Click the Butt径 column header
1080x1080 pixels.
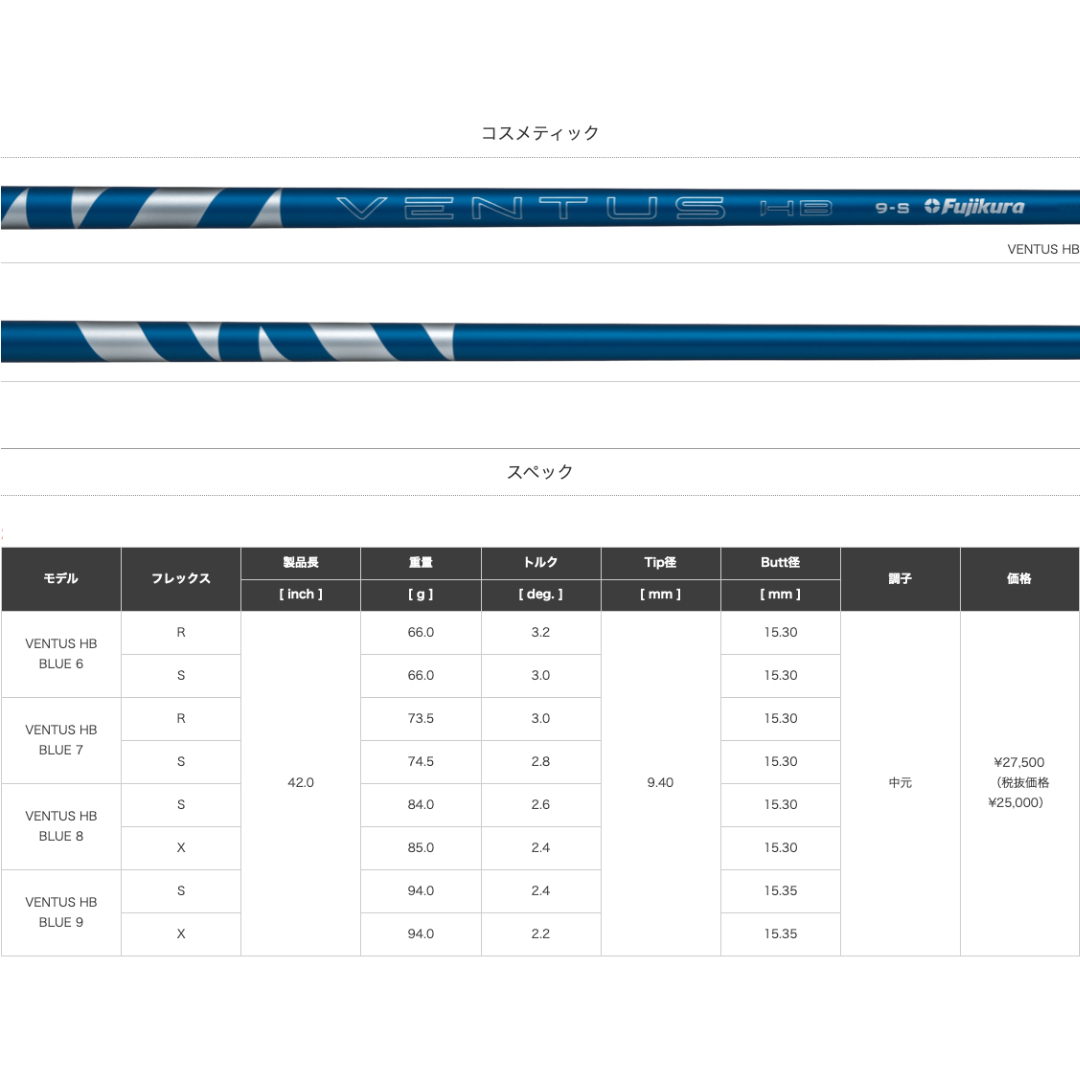coord(780,562)
